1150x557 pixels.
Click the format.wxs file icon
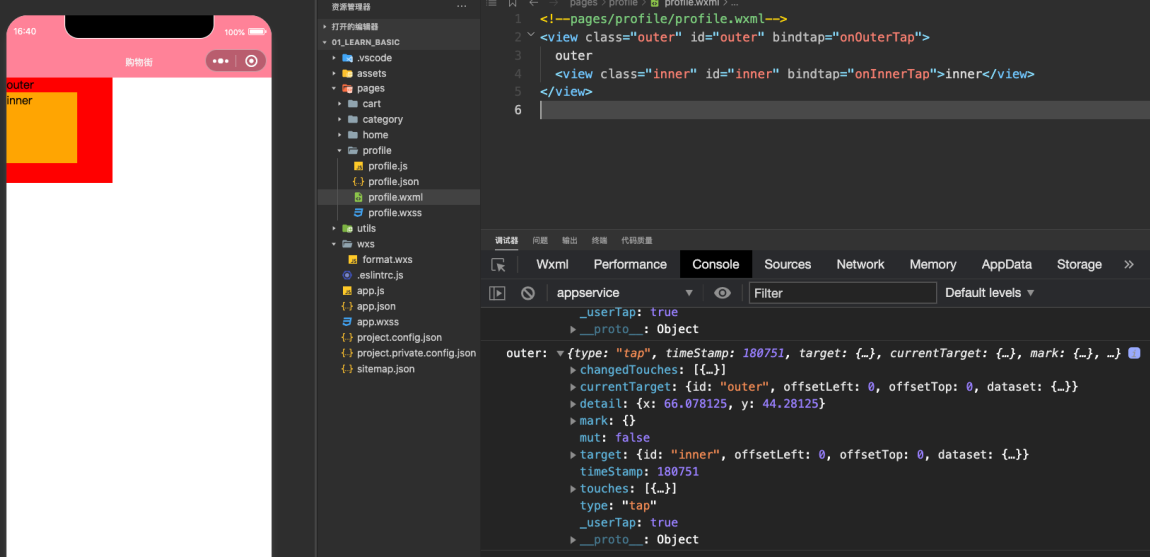[x=353, y=260]
